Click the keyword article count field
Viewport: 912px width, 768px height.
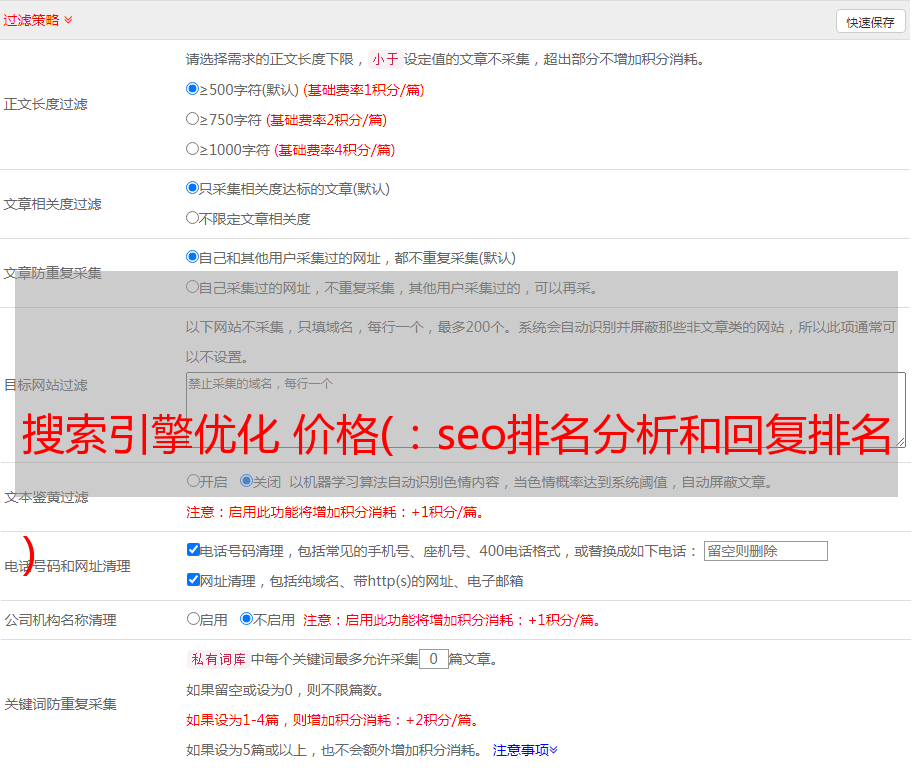click(433, 659)
